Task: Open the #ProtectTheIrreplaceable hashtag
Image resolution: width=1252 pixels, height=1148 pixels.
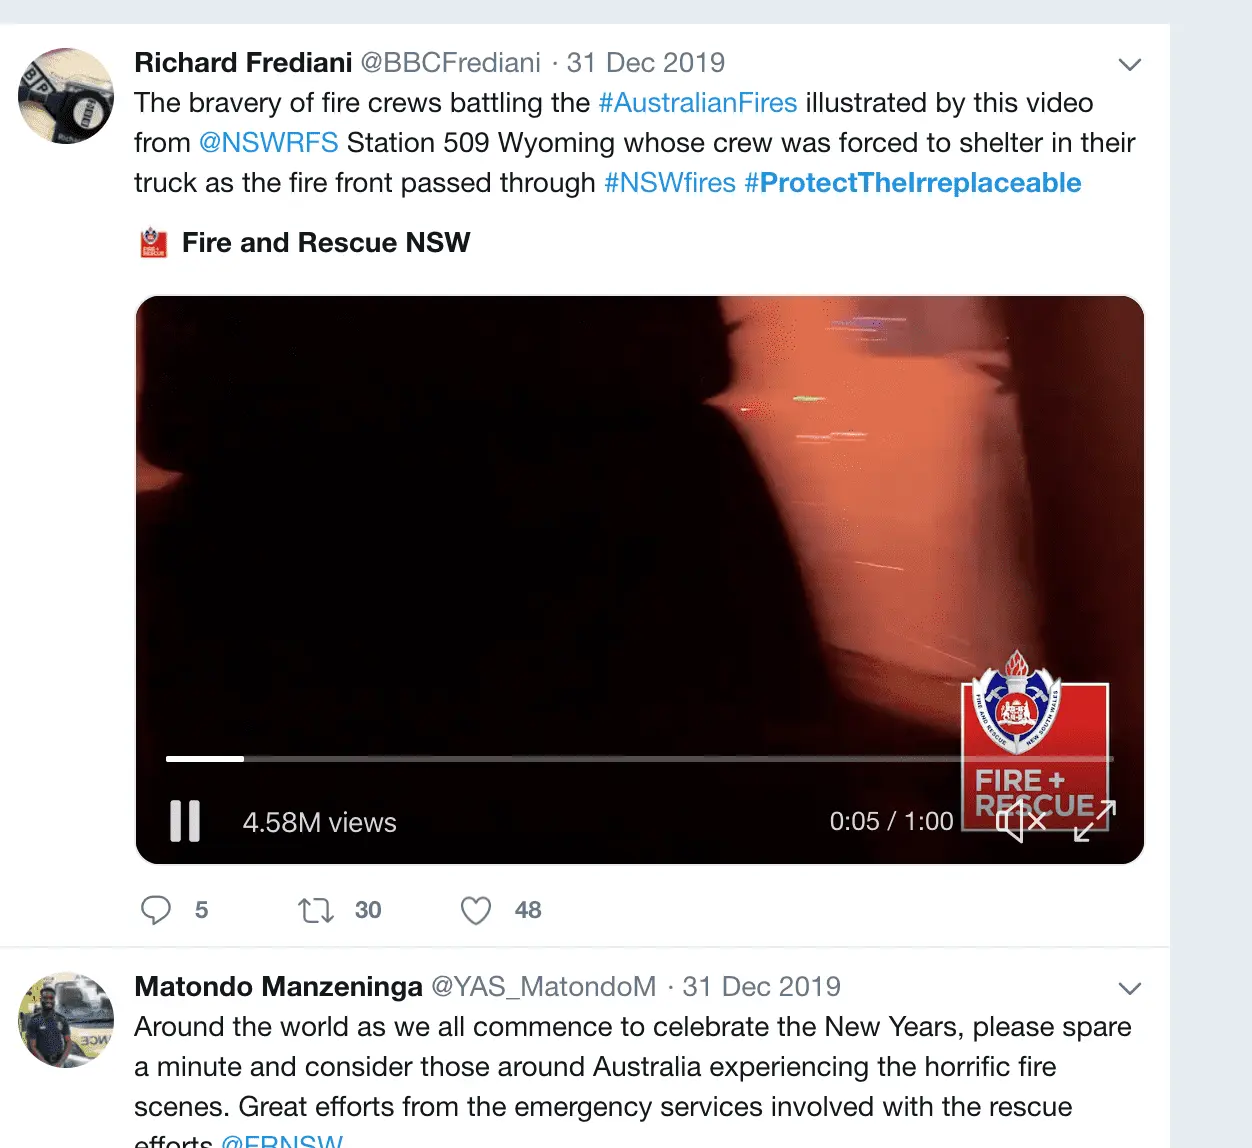Action: click(x=913, y=183)
